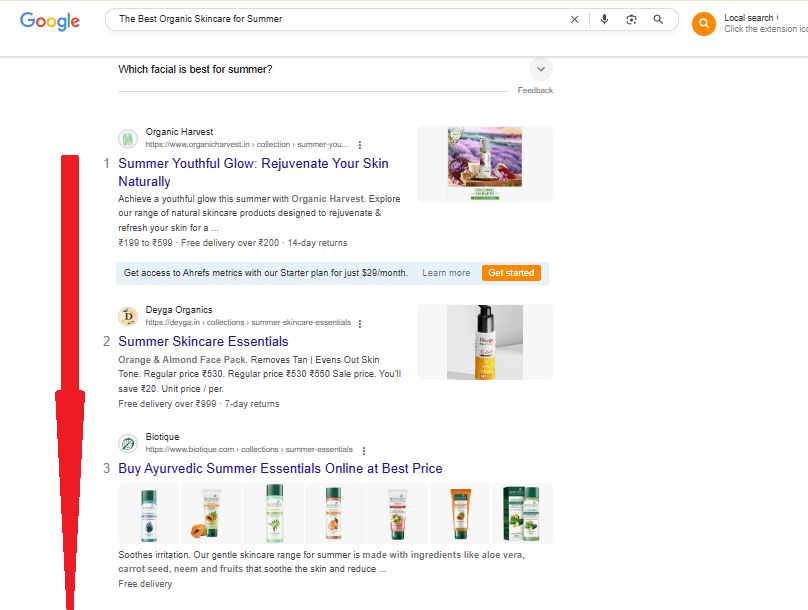
Task: Open Deyga Organics site favicon
Action: coord(128,316)
